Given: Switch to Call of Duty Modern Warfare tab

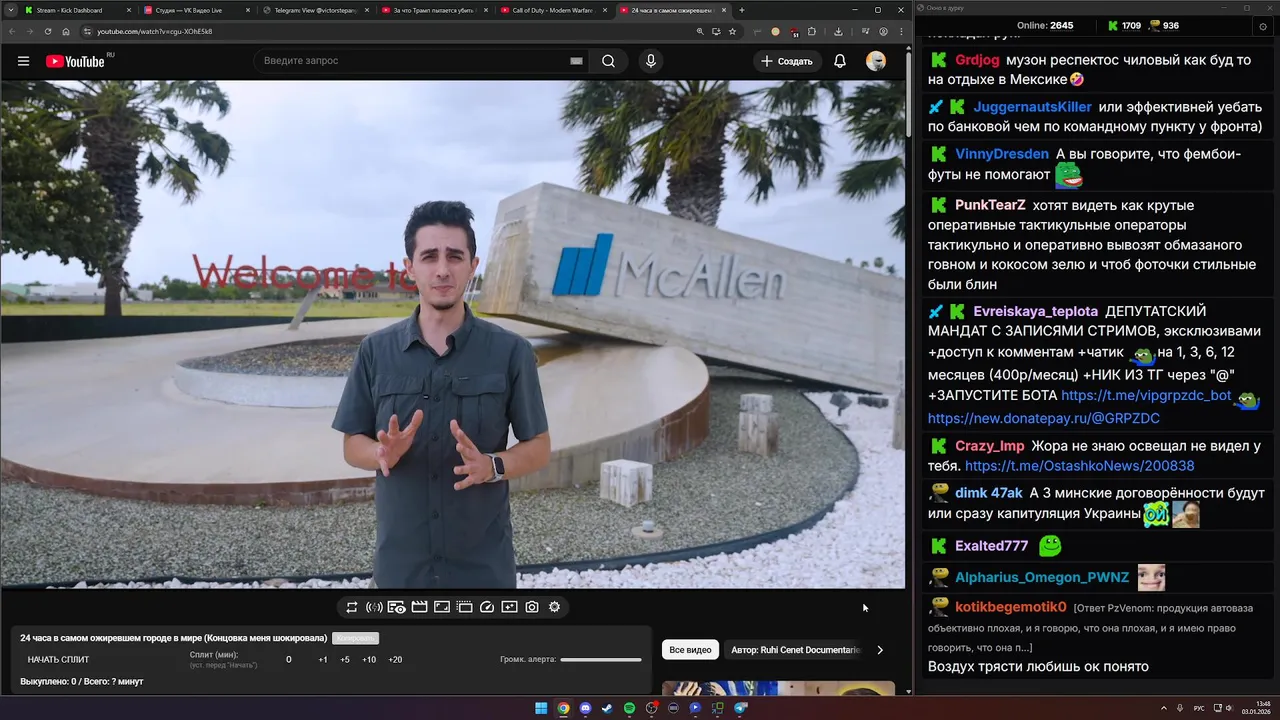Looking at the screenshot, I should (552, 10).
